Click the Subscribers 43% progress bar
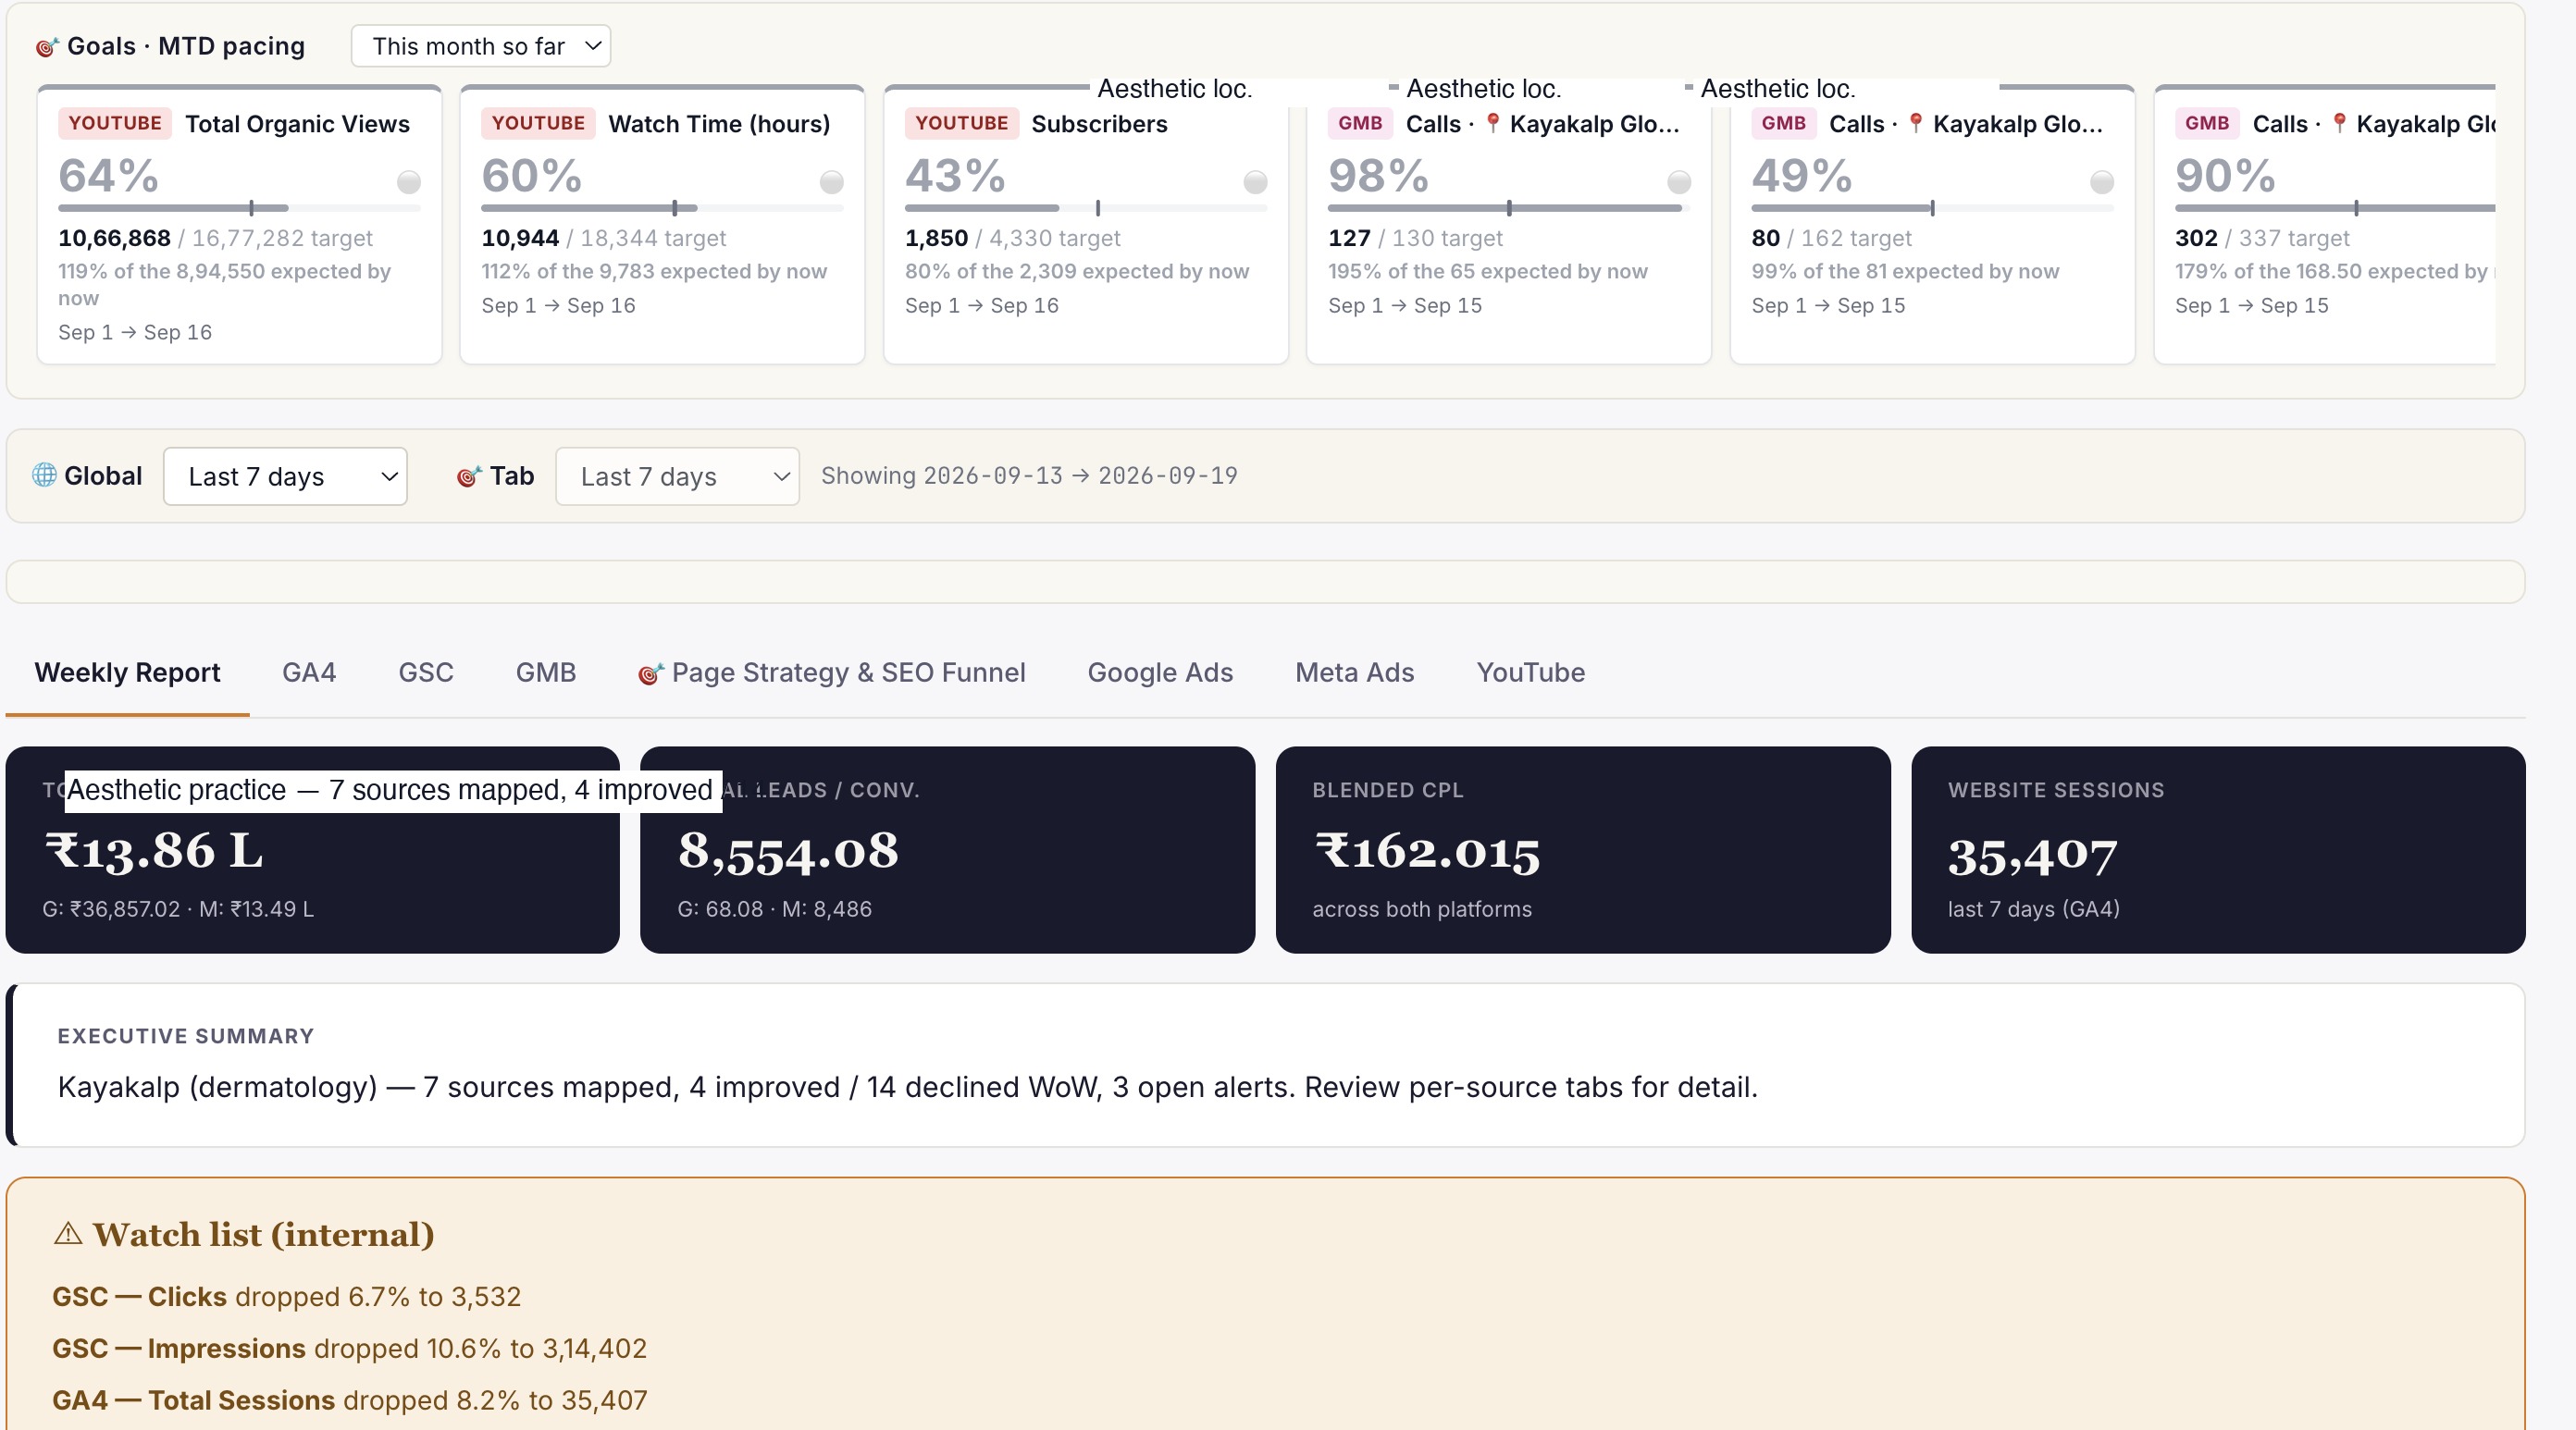This screenshot has width=2576, height=1430. pyautogui.click(x=1086, y=208)
